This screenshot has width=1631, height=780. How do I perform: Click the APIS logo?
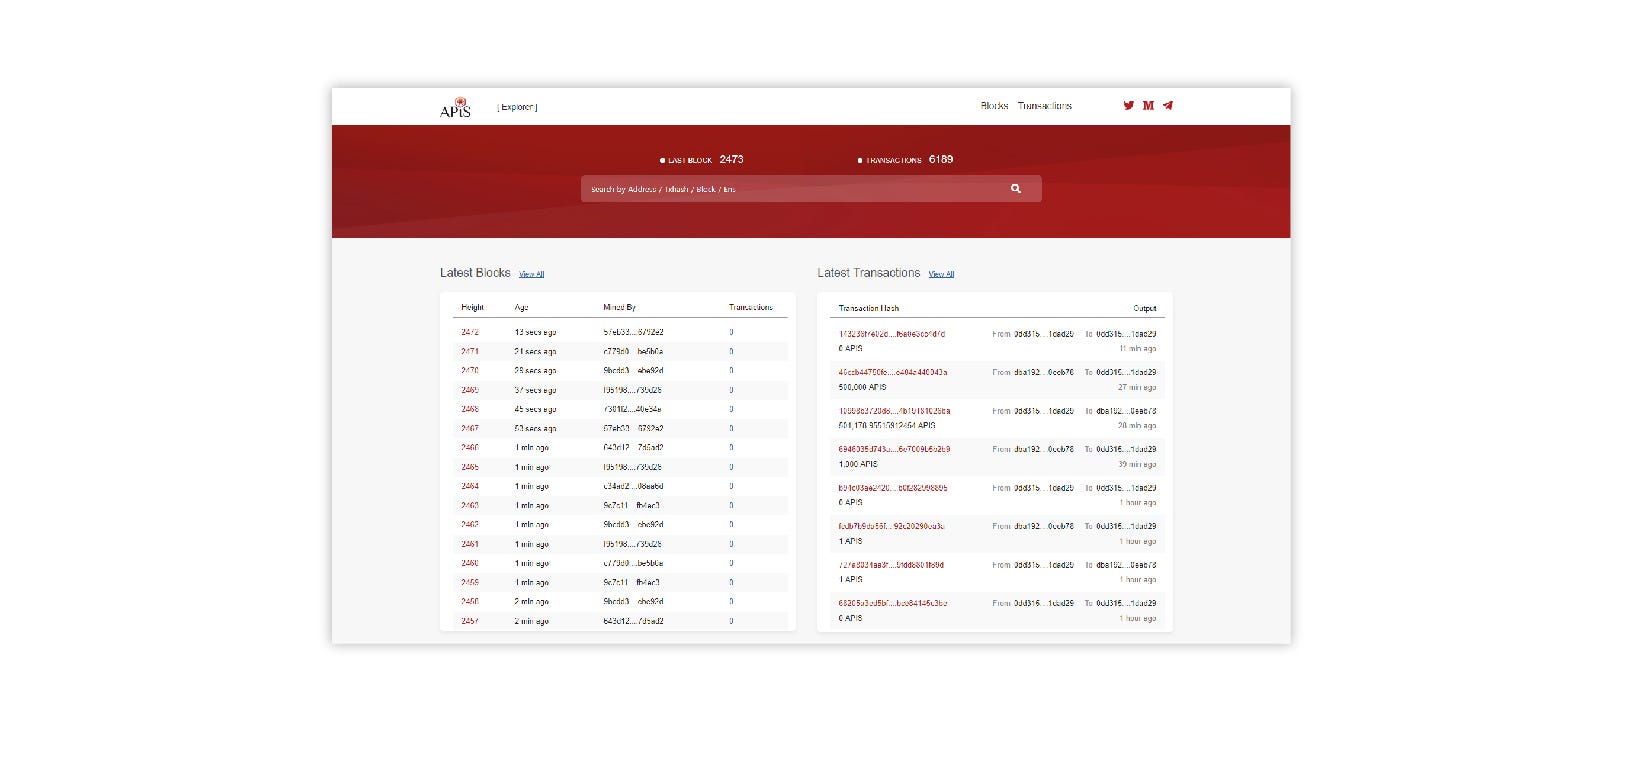click(455, 107)
